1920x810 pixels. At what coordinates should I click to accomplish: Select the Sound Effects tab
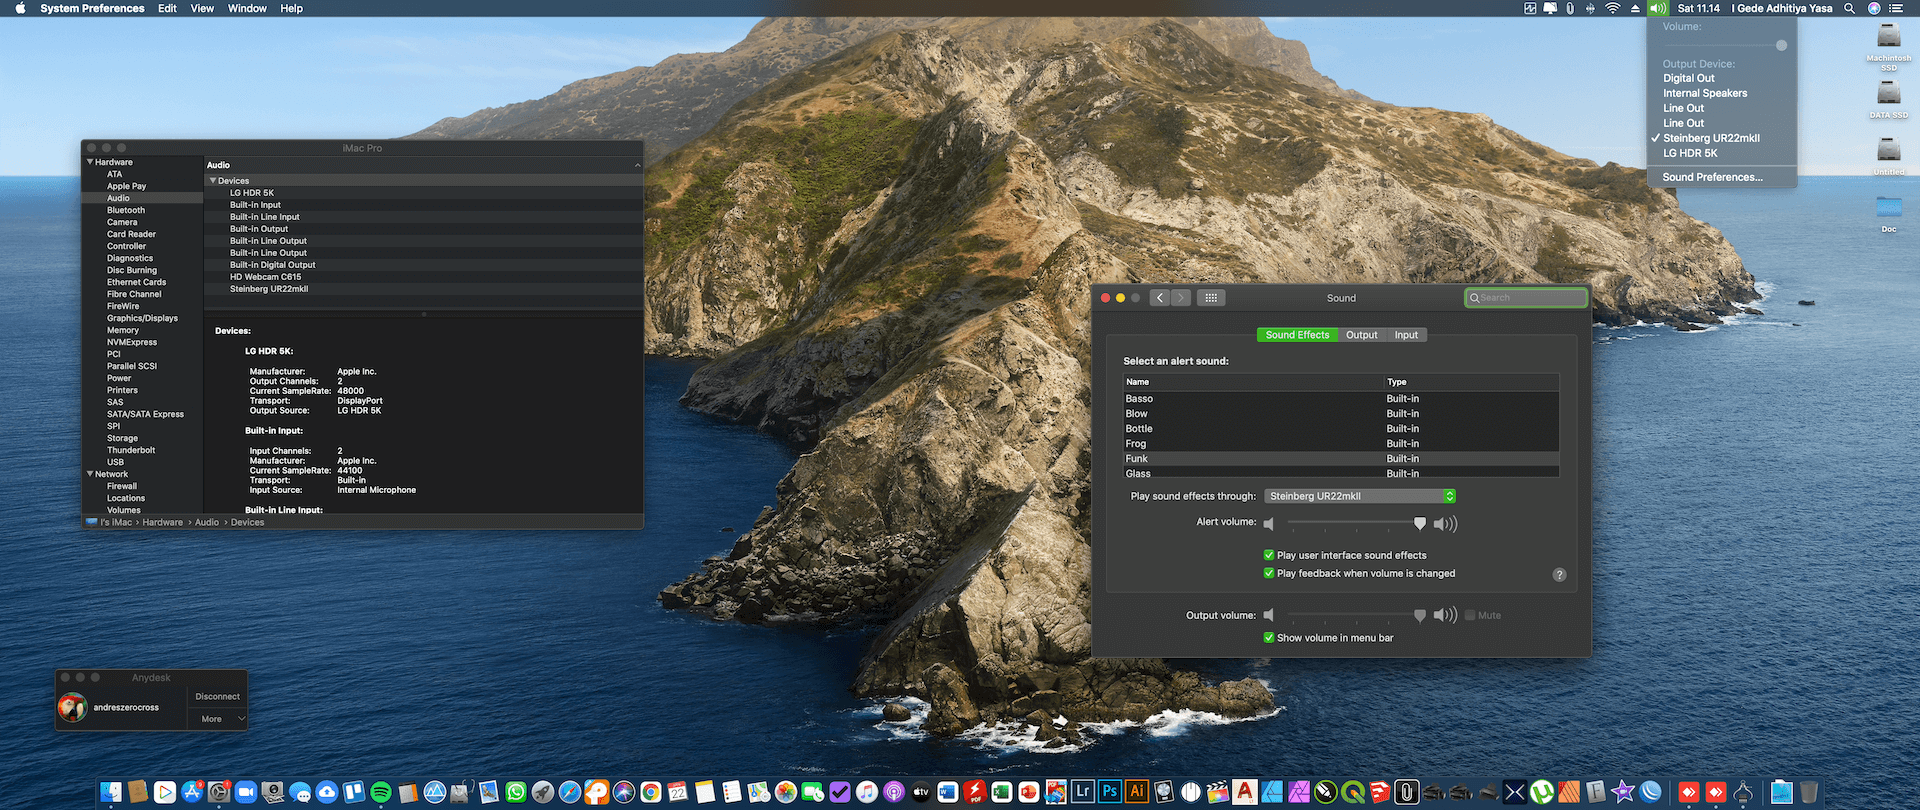click(1297, 335)
